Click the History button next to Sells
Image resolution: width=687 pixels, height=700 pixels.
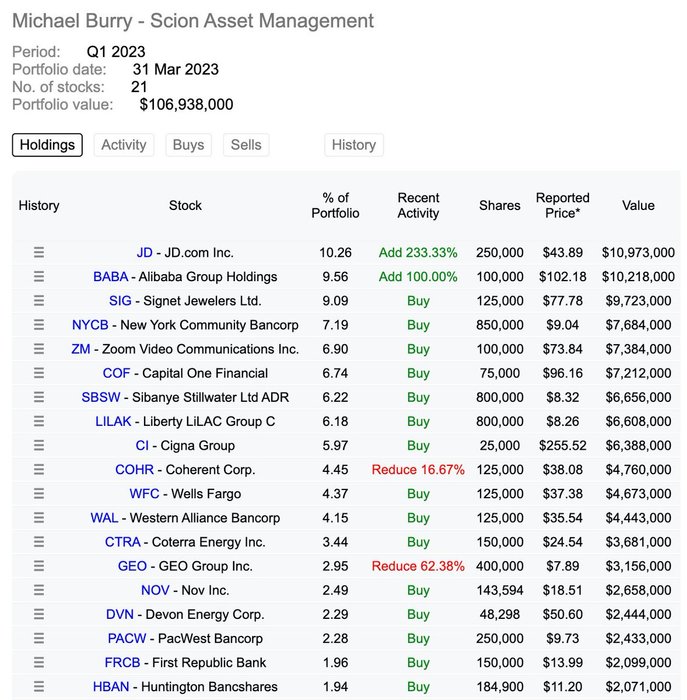353,145
